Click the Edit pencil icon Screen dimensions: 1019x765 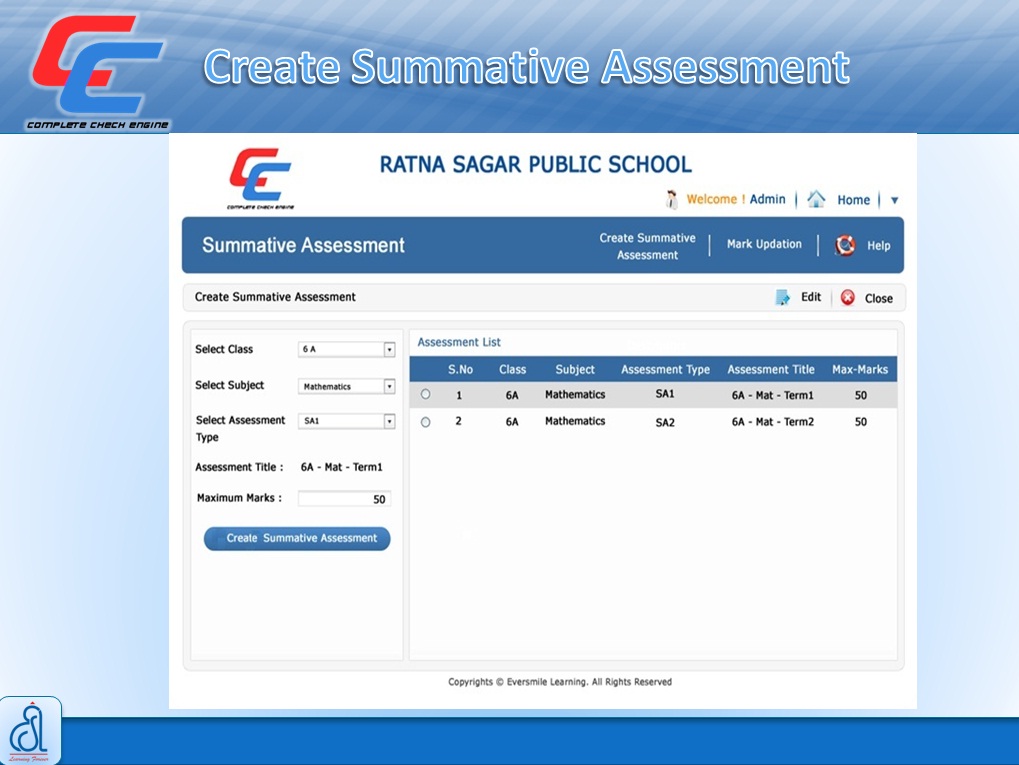[782, 298]
